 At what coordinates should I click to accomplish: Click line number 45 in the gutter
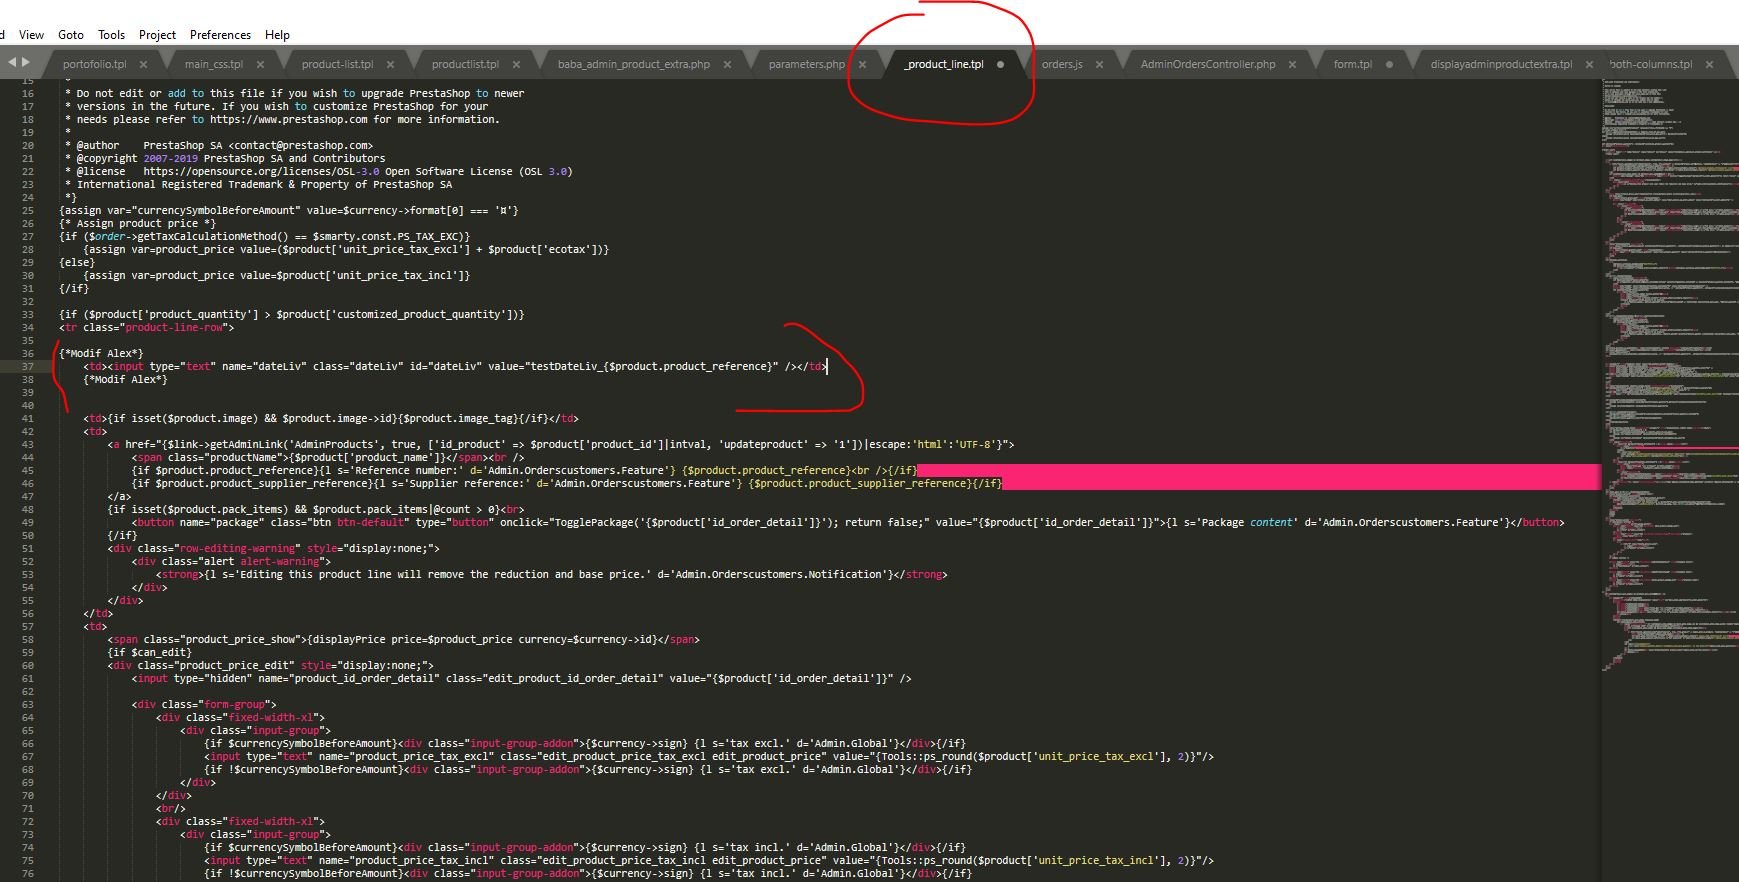pyautogui.click(x=28, y=470)
